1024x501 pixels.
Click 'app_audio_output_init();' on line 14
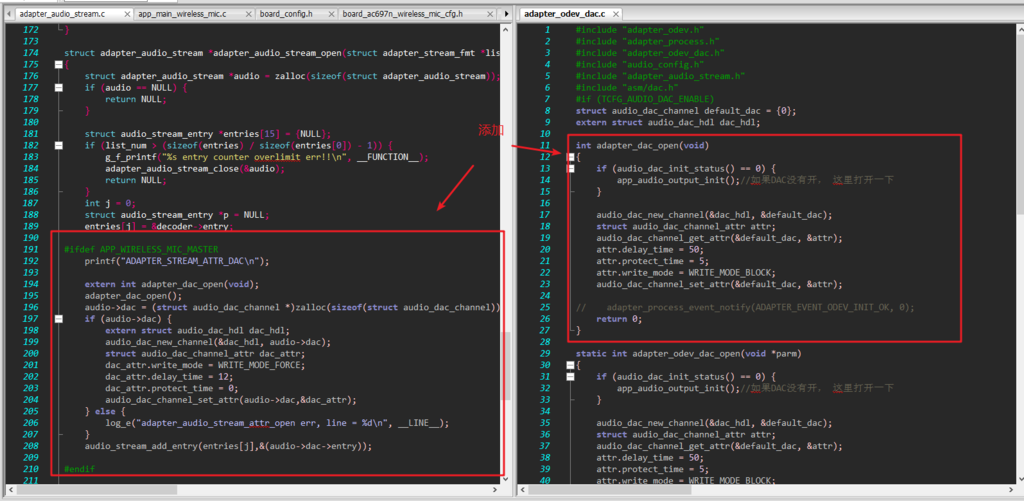pyautogui.click(x=678, y=180)
